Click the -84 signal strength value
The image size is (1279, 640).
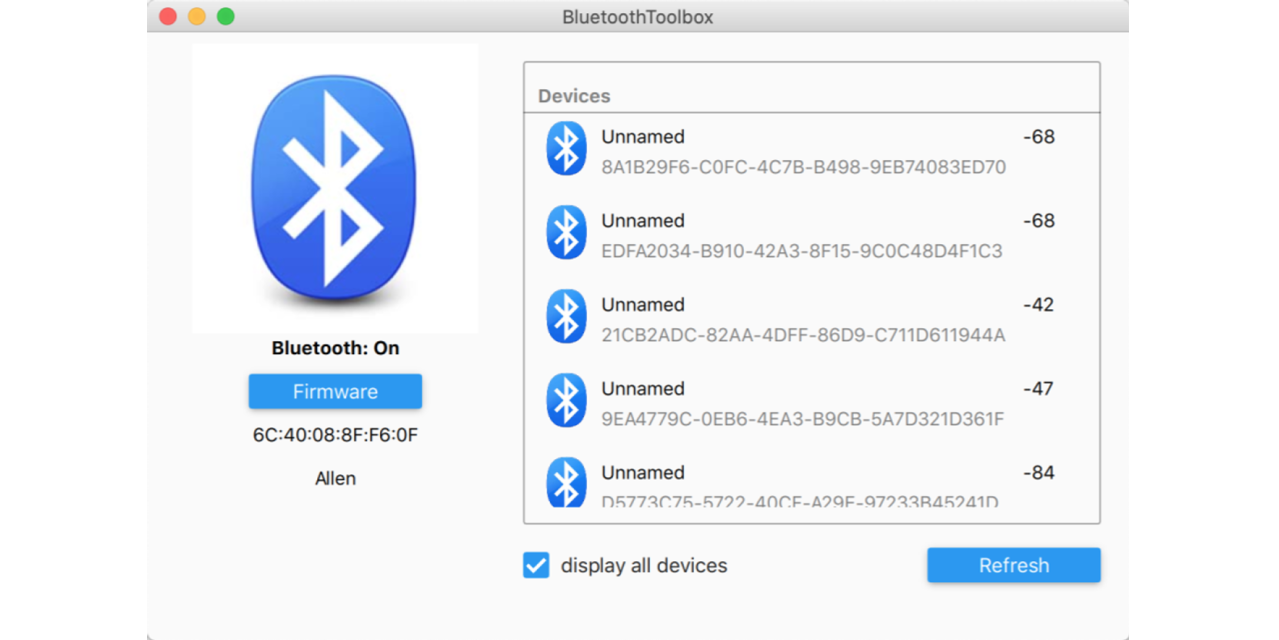1039,473
